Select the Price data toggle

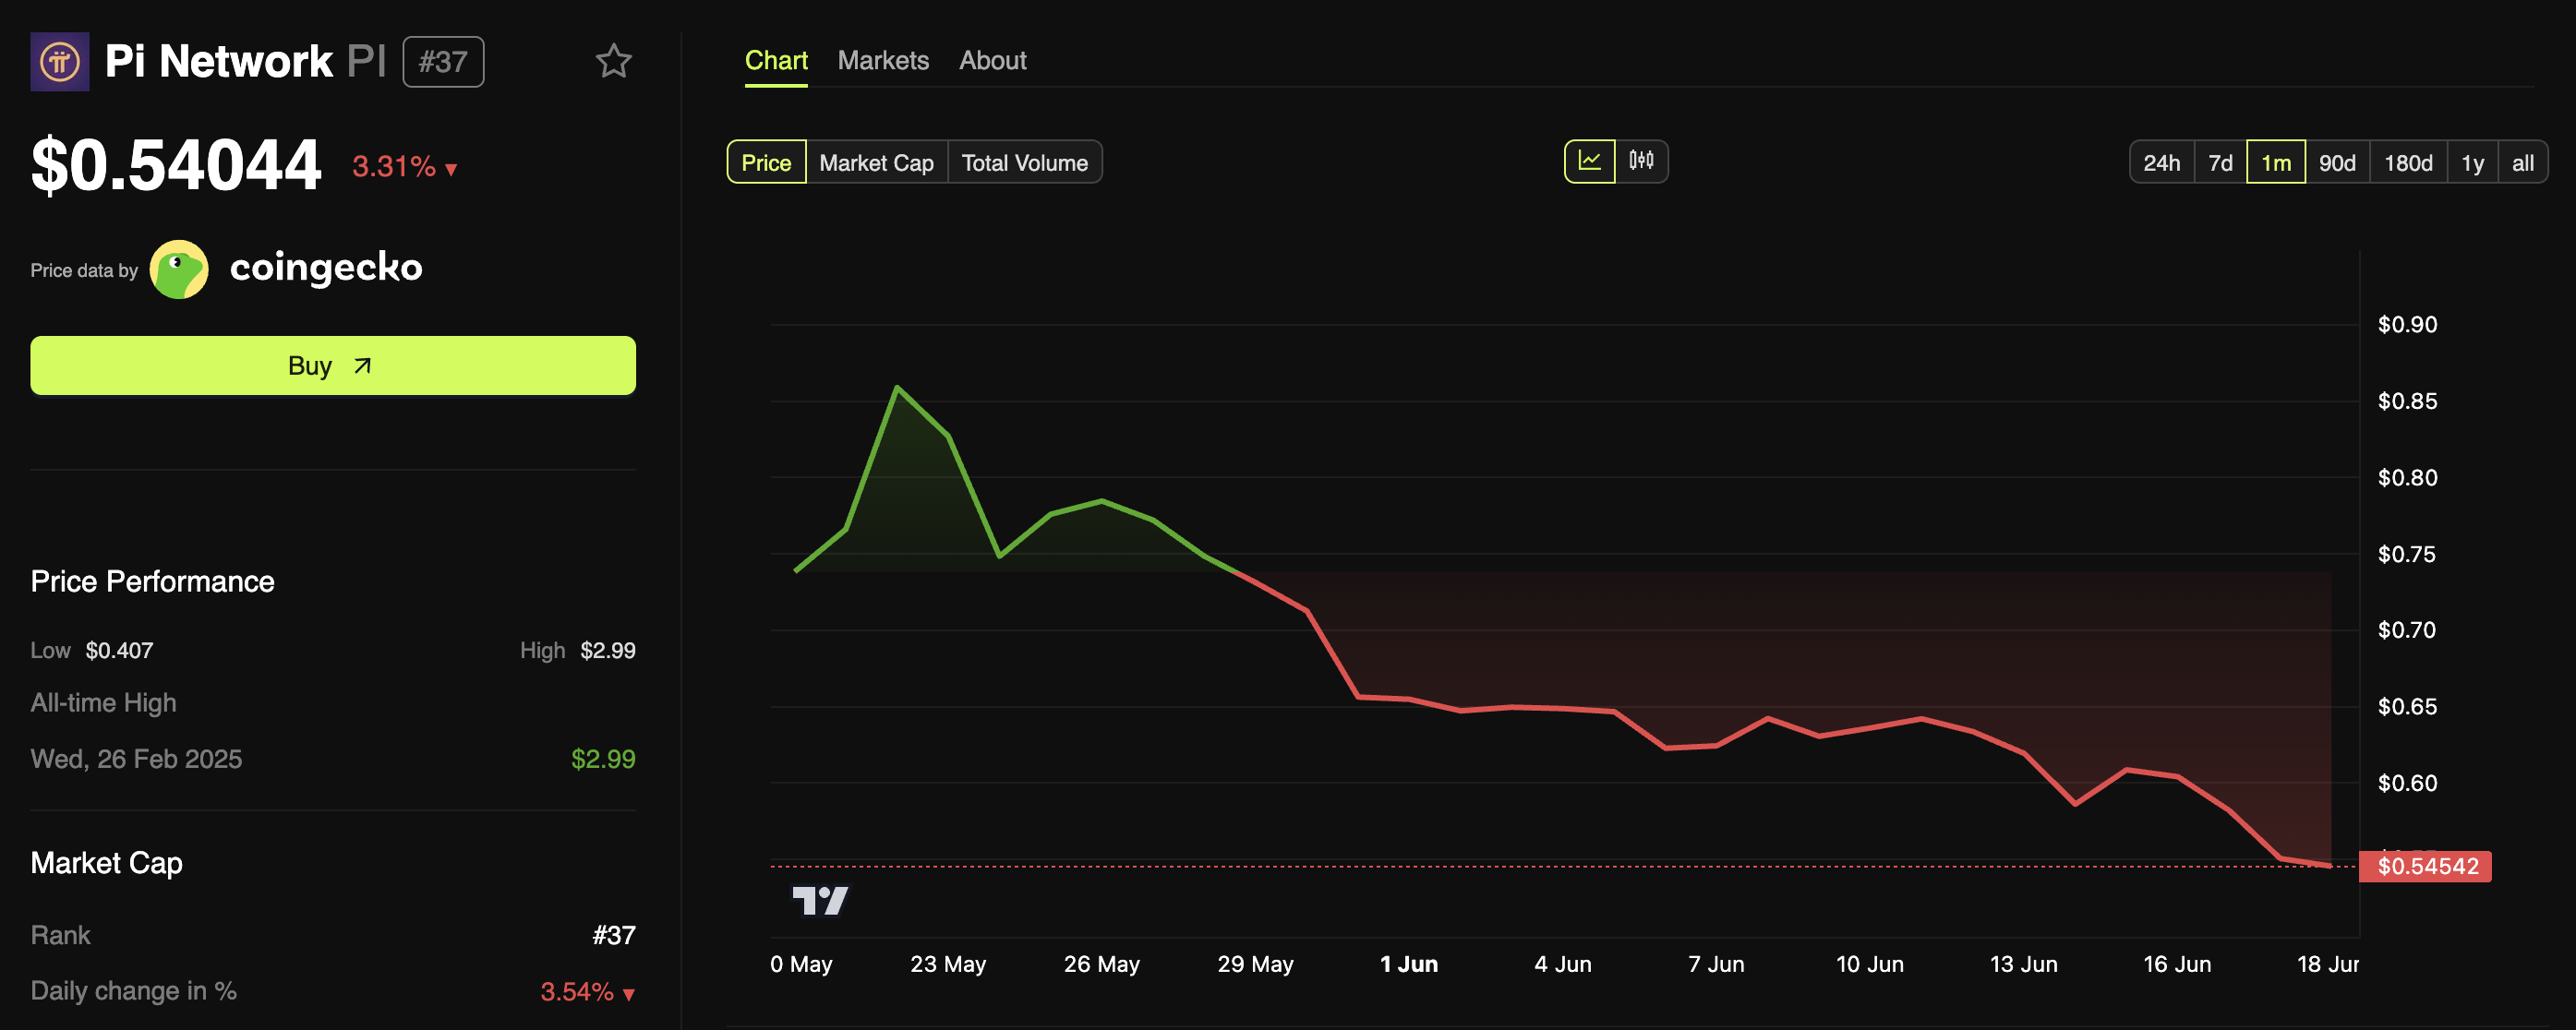[x=766, y=163]
